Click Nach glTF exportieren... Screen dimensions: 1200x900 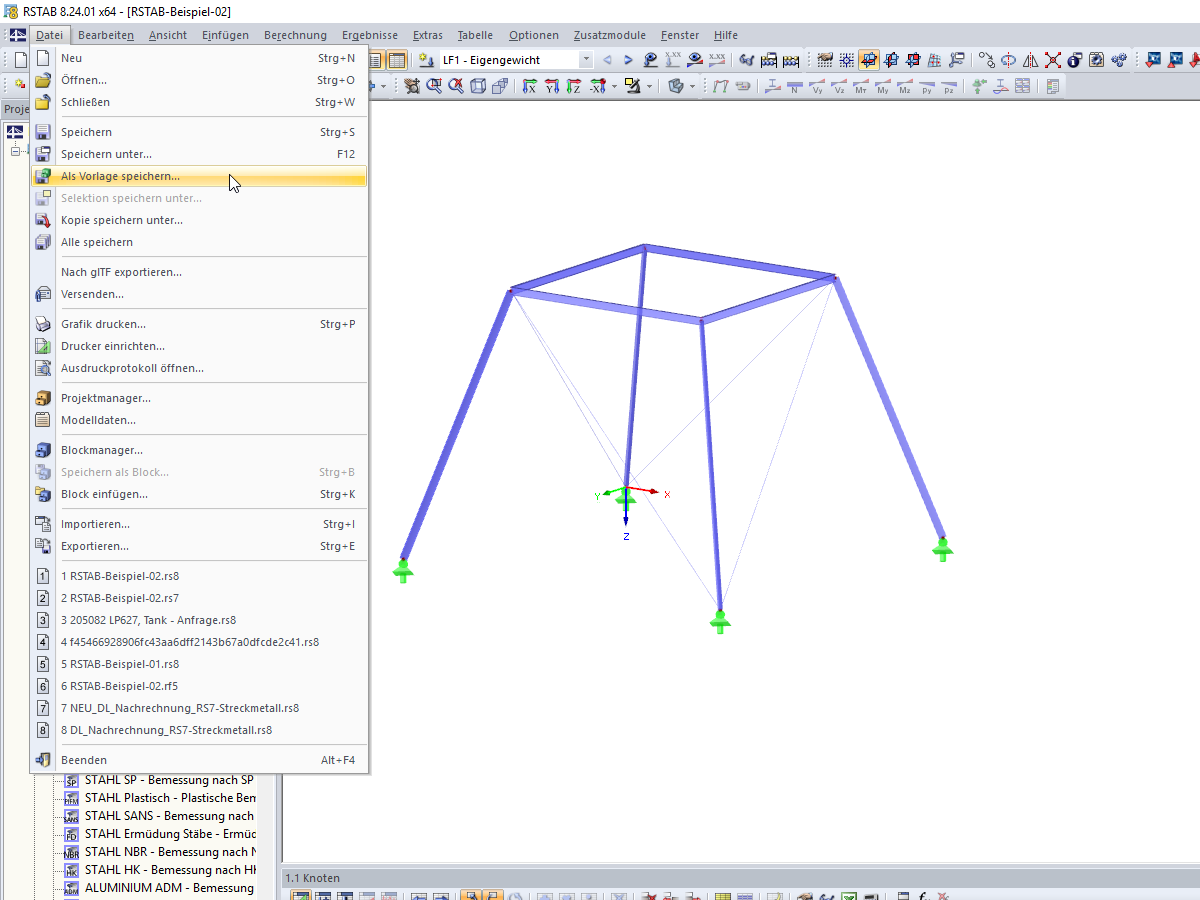[x=200, y=272]
